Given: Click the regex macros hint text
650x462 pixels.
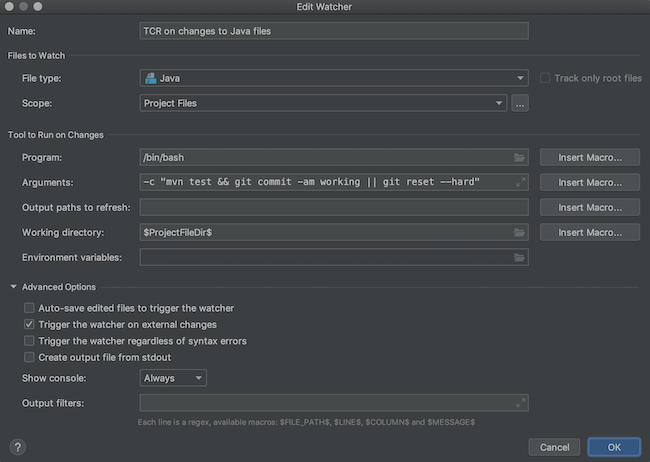Looking at the screenshot, I should (306, 422).
